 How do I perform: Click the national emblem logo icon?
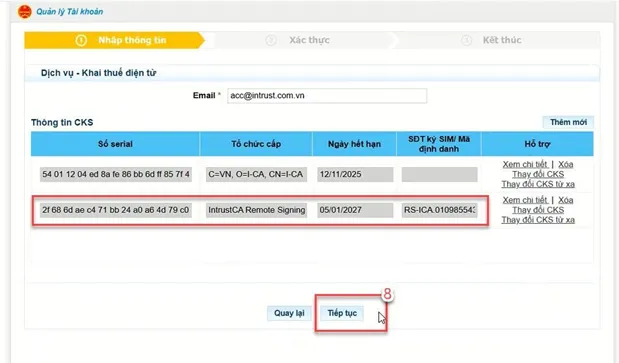(x=24, y=12)
